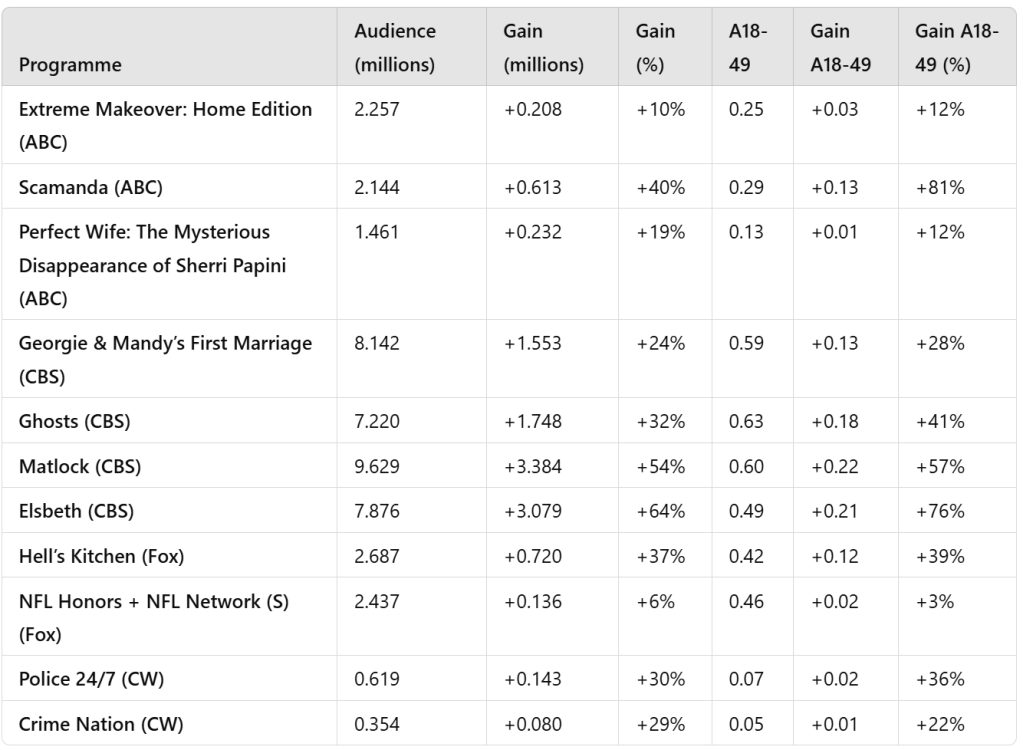Click the Gain A18-49 (%) header

click(957, 48)
